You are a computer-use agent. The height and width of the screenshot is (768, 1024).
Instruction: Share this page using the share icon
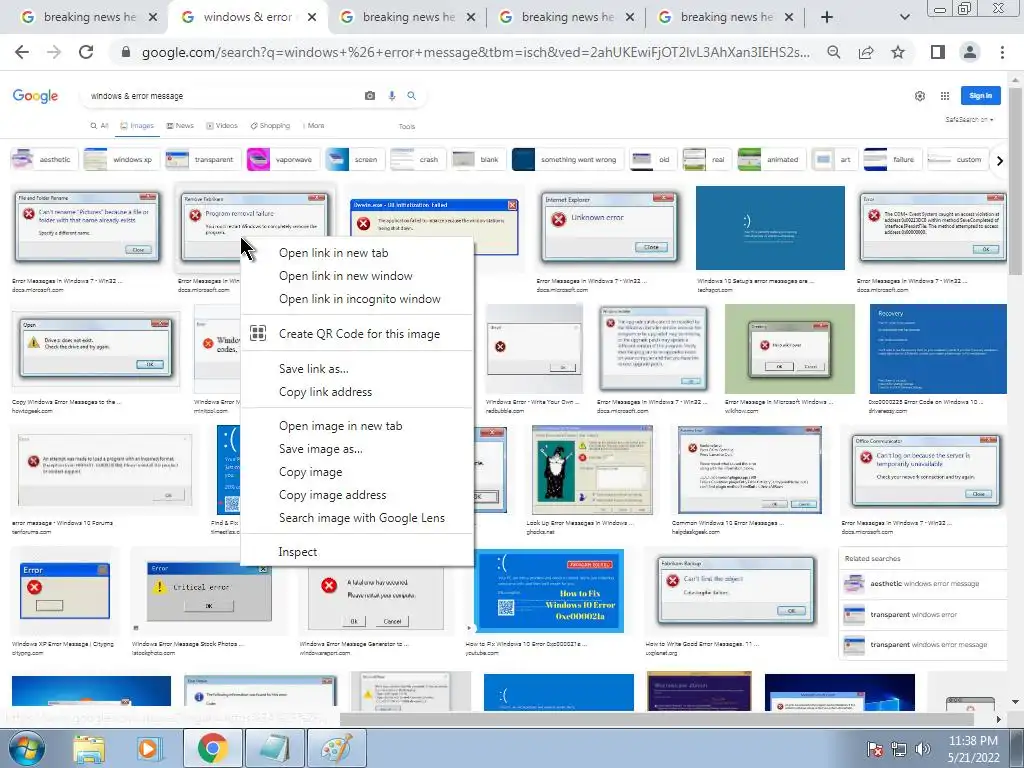click(x=866, y=52)
